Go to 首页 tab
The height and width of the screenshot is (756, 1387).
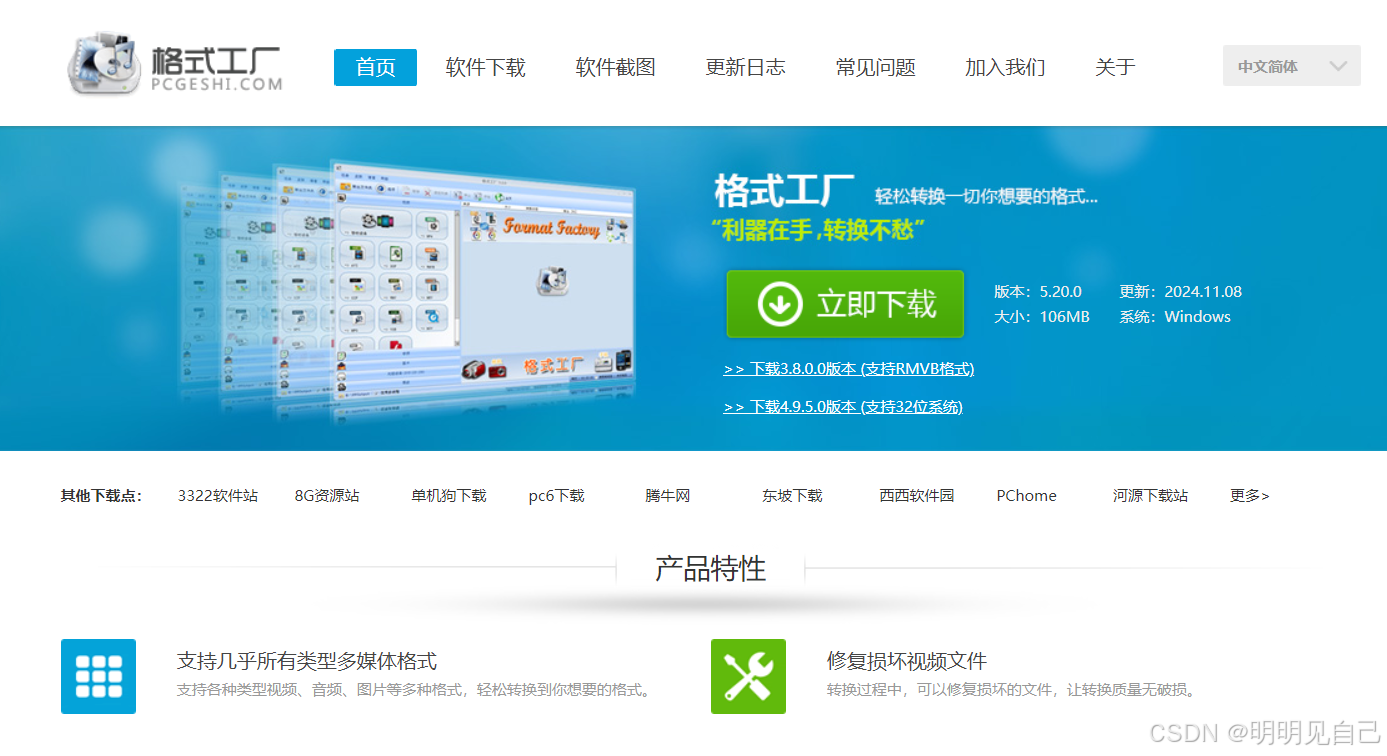point(375,67)
